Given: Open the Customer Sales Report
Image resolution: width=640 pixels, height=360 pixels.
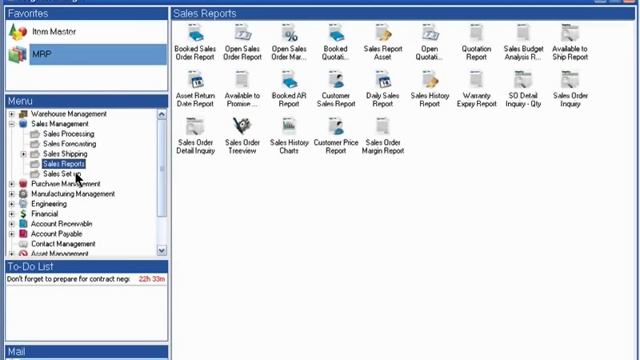Looking at the screenshot, I should pyautogui.click(x=336, y=89).
